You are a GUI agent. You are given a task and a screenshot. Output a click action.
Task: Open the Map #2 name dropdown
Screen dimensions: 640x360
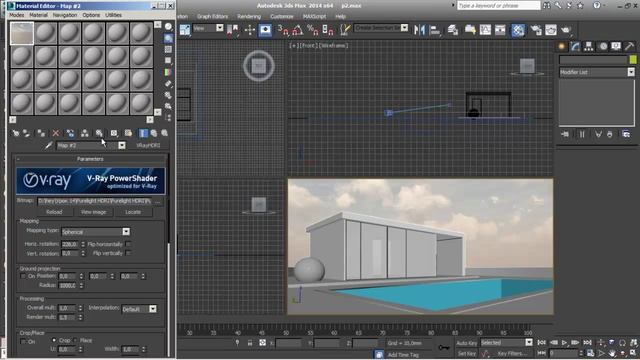tap(122, 145)
